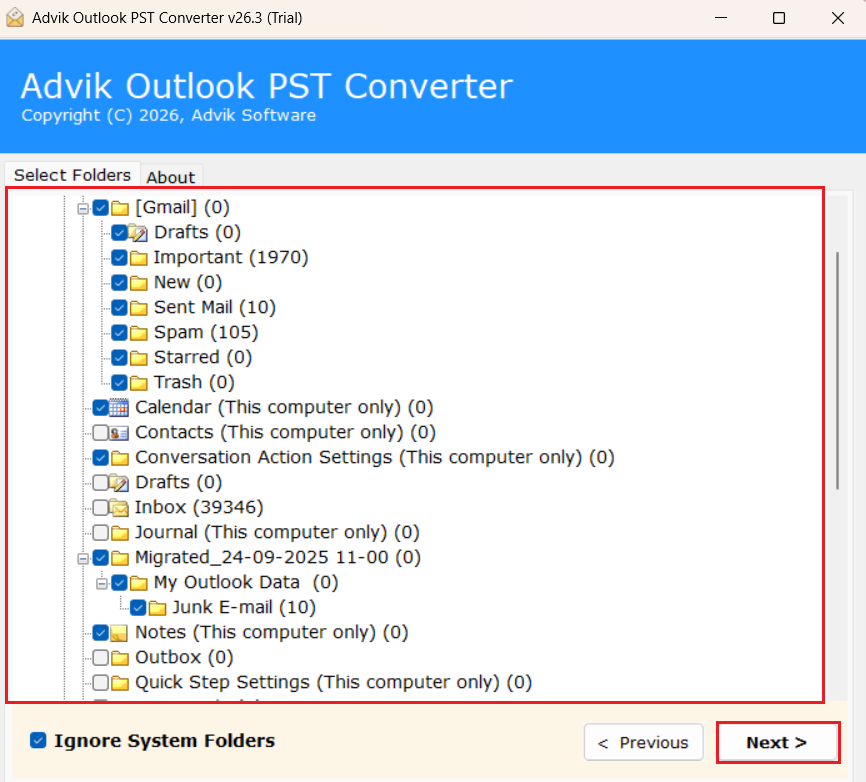Viewport: 866px width, 782px height.
Task: Select the Junk E-mail (10) label
Action: point(244,607)
